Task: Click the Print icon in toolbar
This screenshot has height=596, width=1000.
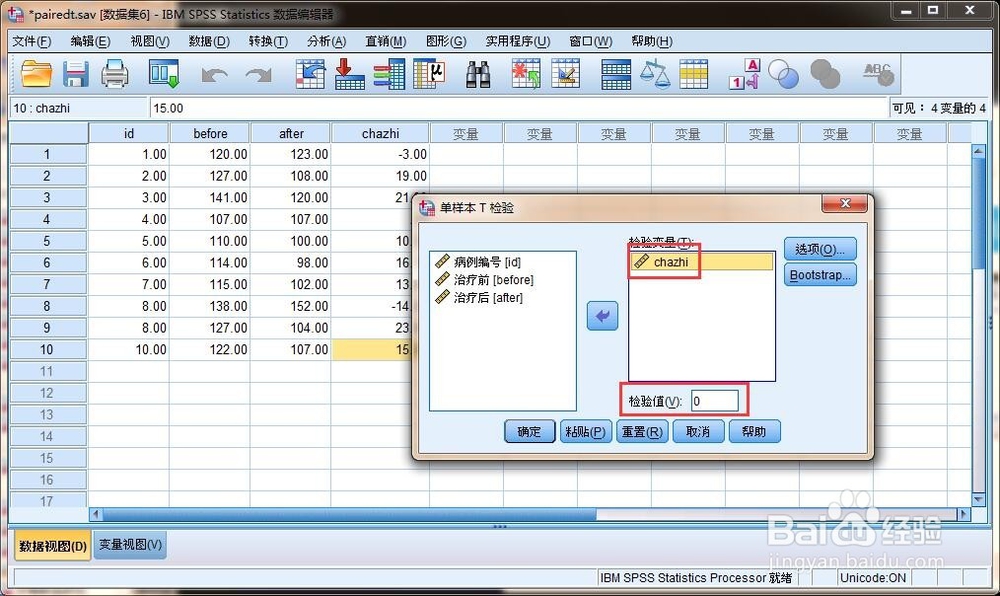Action: point(115,74)
